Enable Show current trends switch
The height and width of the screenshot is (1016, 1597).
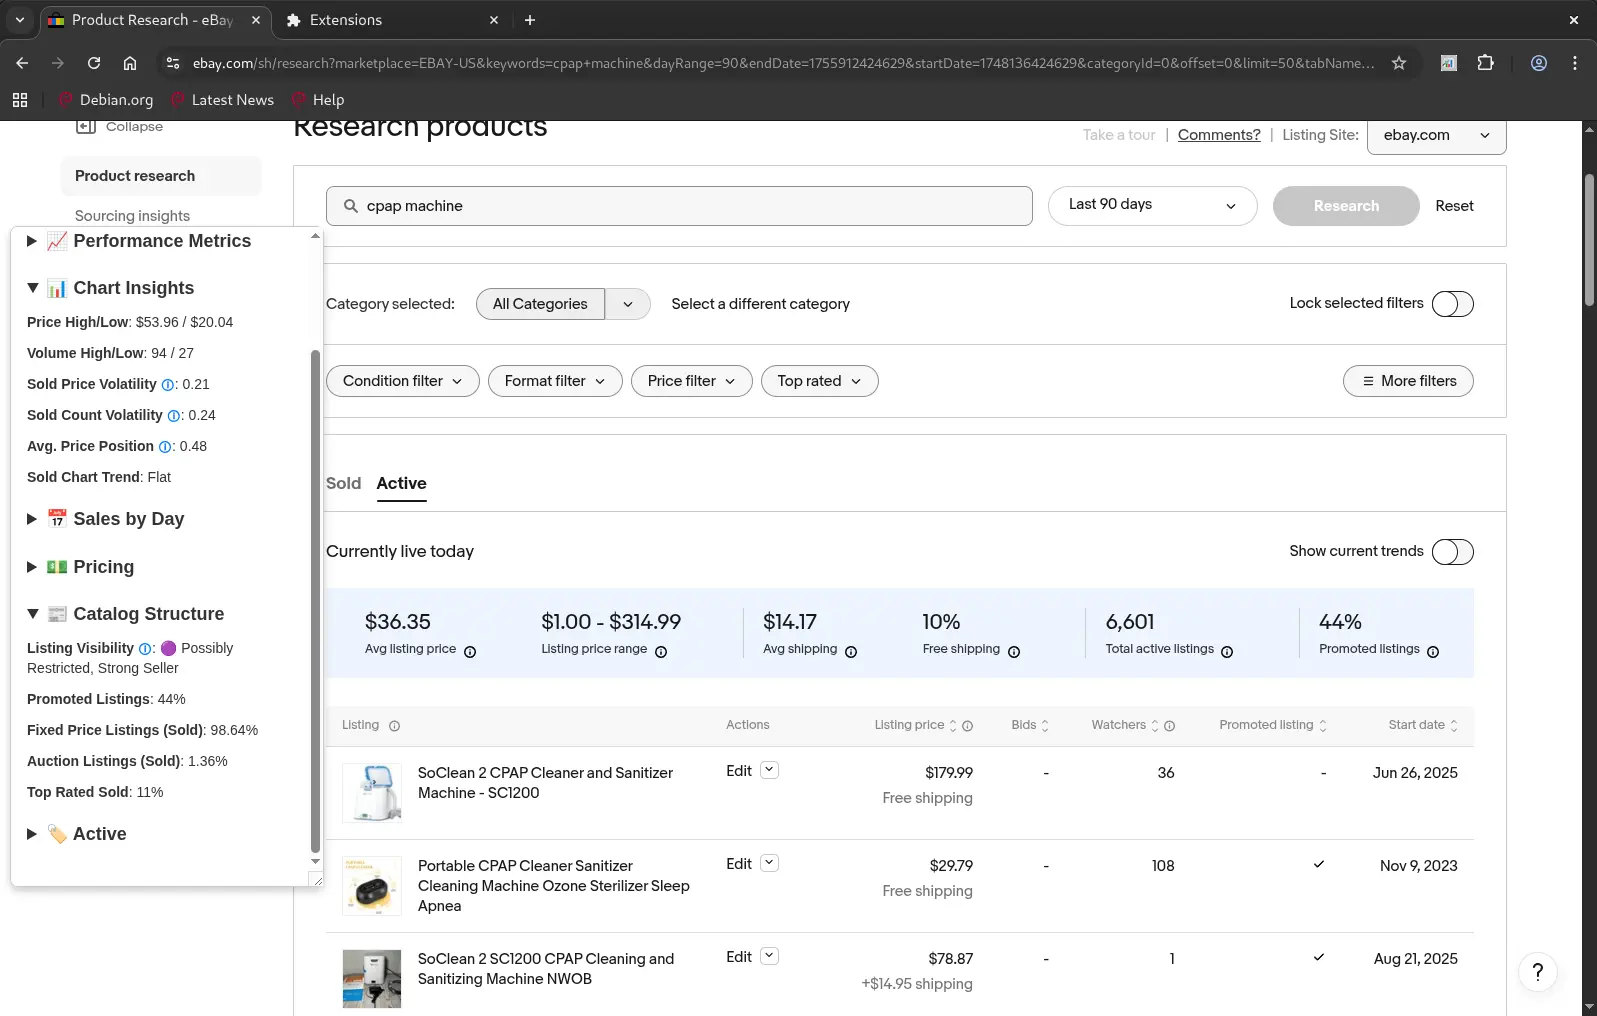[x=1452, y=552]
